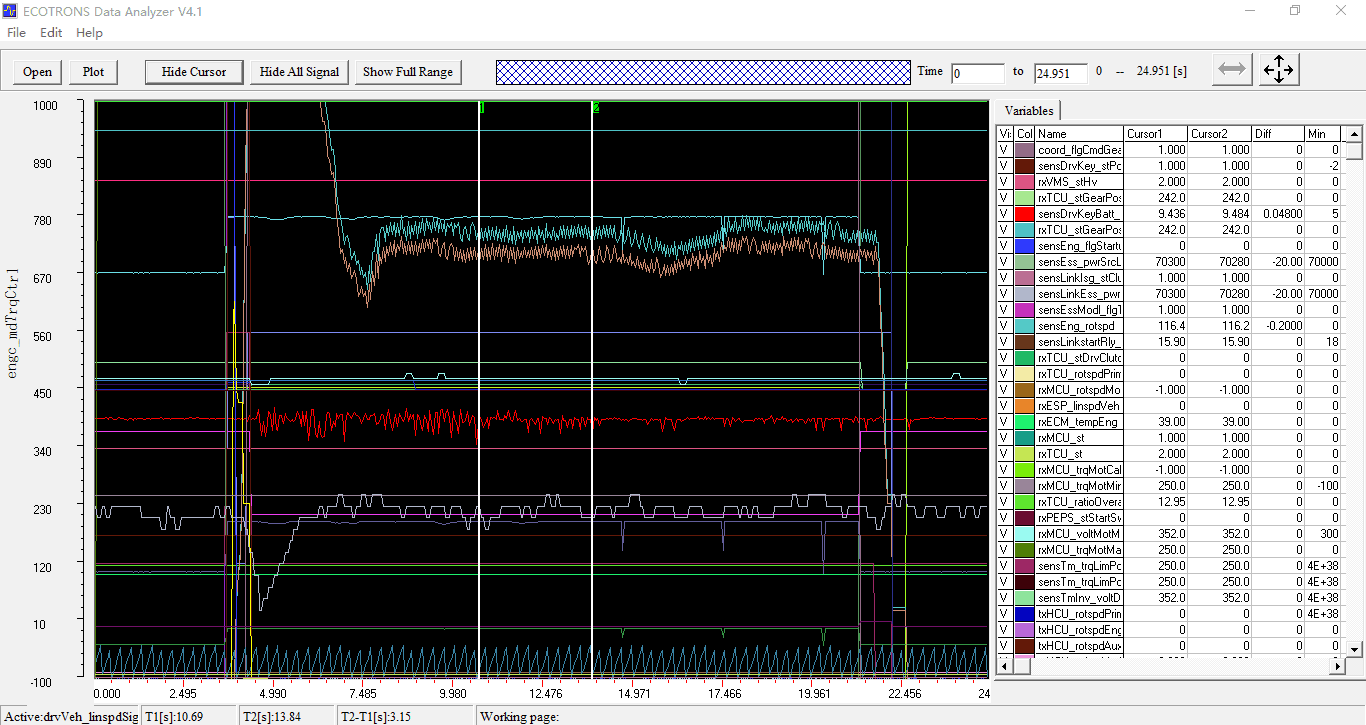The image size is (1366, 725).
Task: Toggle visibility V of coord_flgCmdGea row
Action: coord(1004,150)
